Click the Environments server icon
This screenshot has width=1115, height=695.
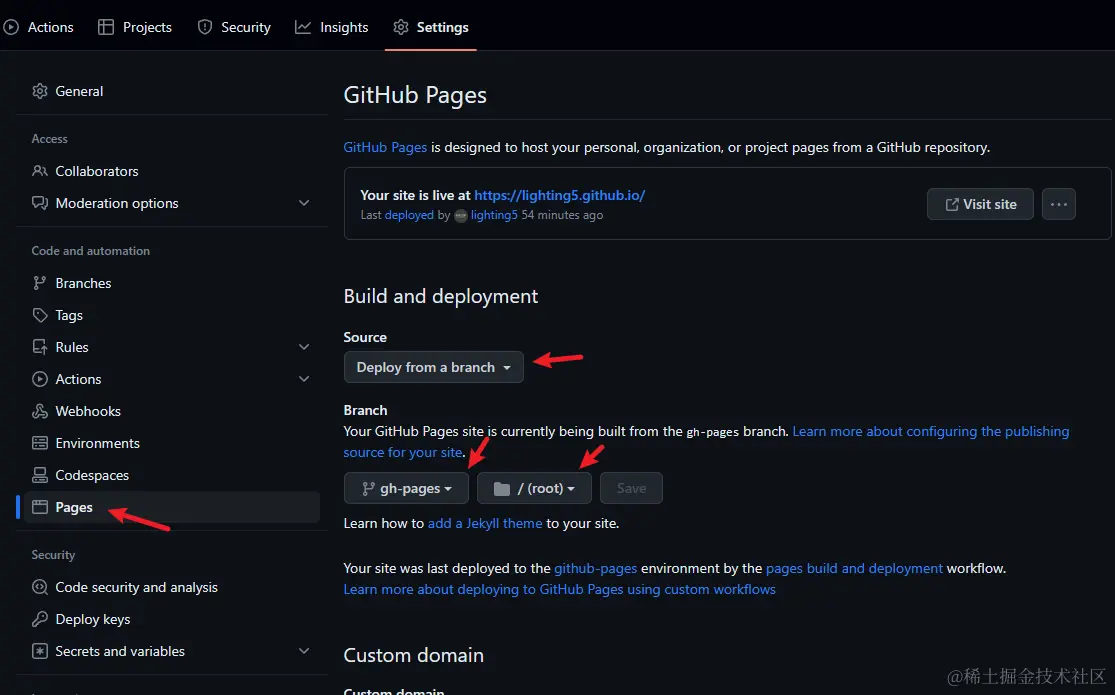(x=40, y=443)
